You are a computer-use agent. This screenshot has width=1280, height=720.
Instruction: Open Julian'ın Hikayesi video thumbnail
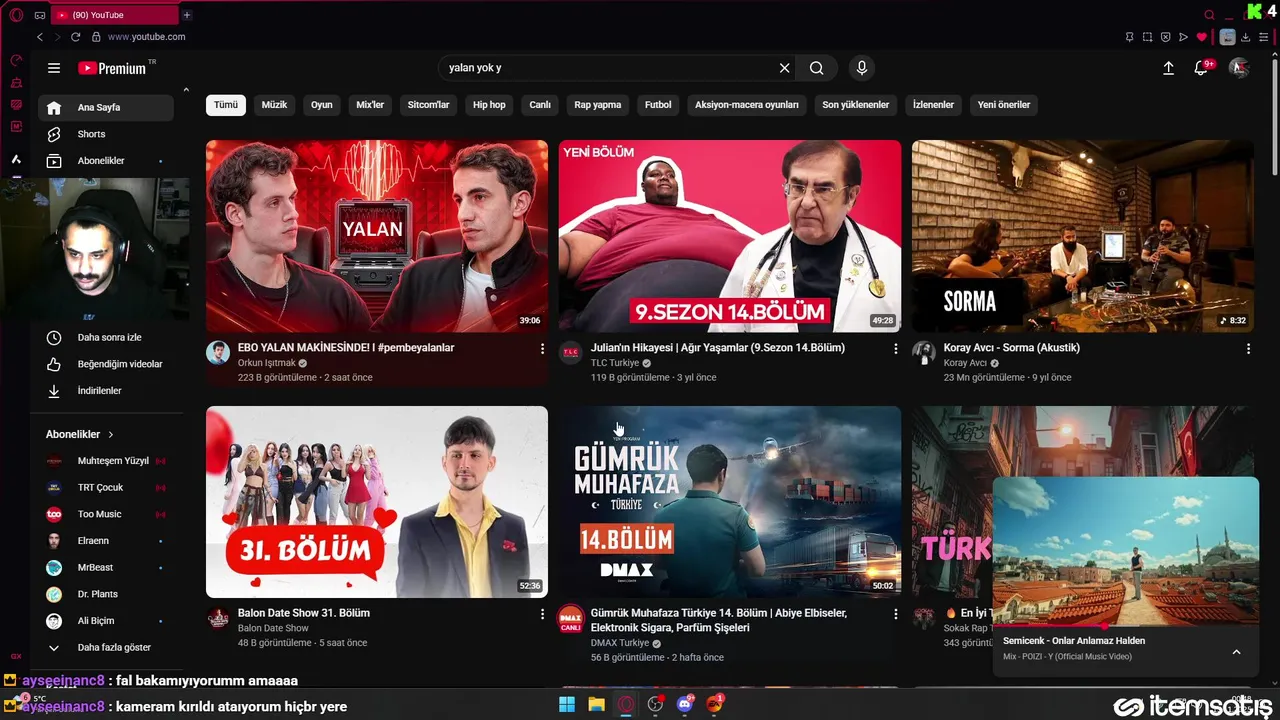point(730,236)
